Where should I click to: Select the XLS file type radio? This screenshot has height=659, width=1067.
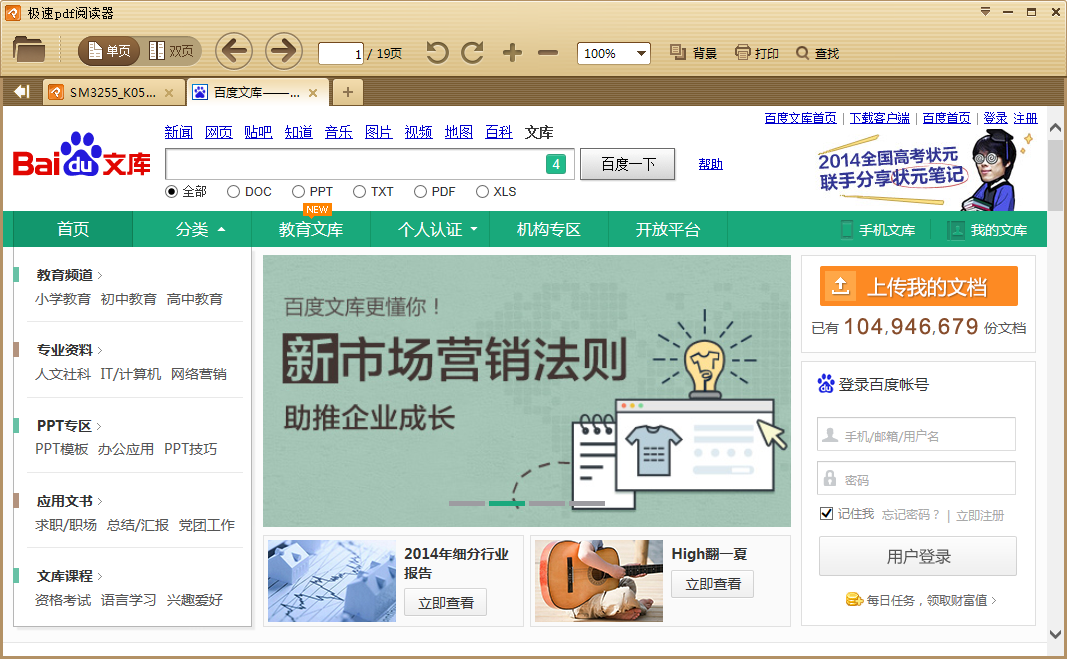tap(482, 192)
